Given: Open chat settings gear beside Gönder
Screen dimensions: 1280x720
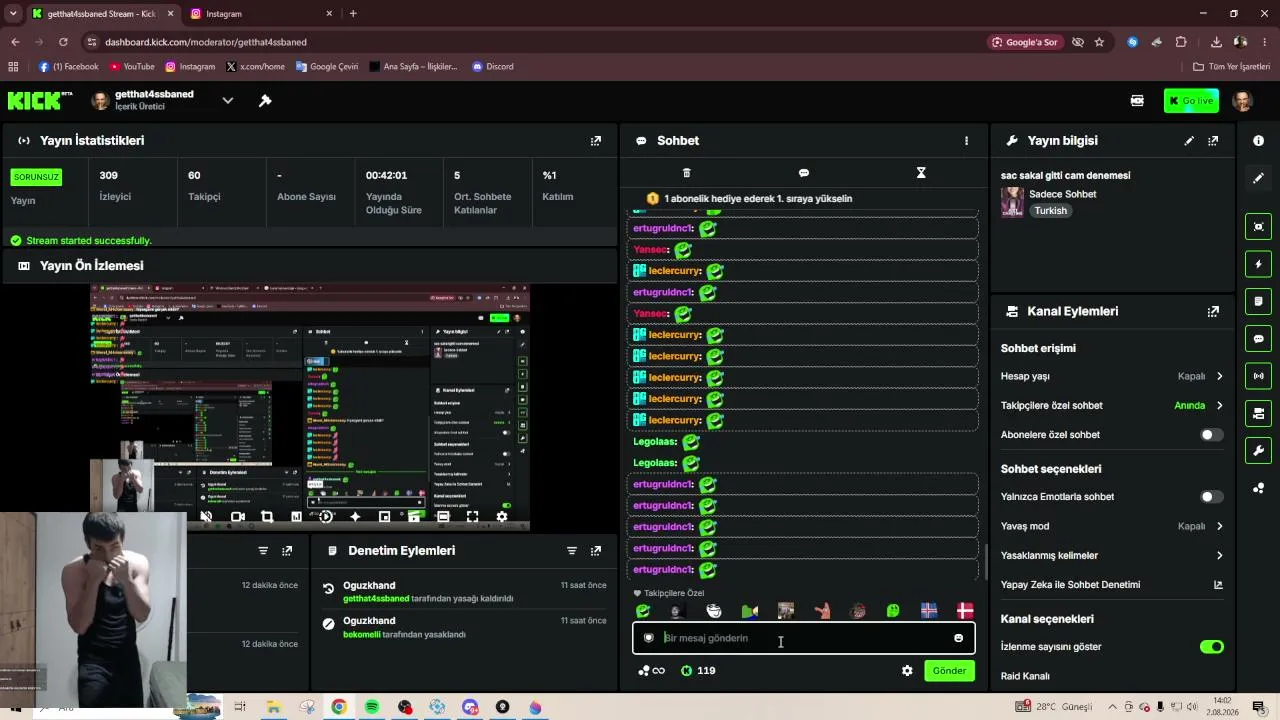Looking at the screenshot, I should (x=907, y=671).
